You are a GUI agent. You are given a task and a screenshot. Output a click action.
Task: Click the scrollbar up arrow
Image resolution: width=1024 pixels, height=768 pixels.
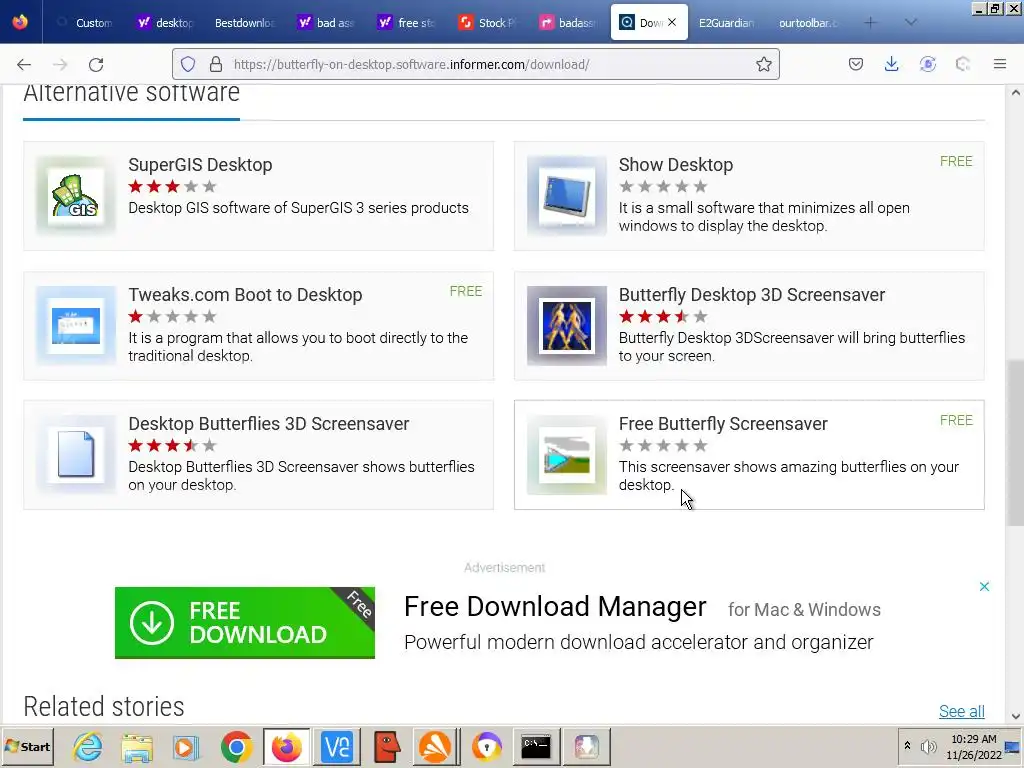1016,93
